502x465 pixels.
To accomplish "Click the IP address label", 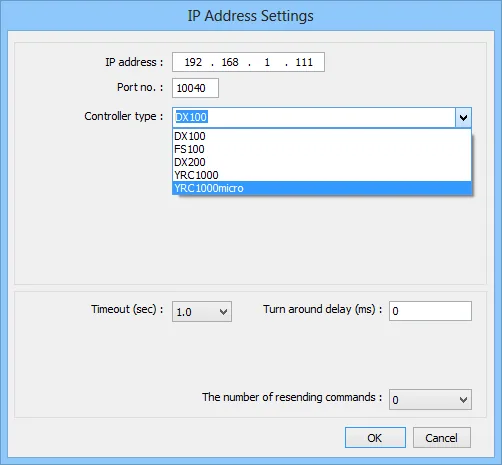I will point(134,62).
